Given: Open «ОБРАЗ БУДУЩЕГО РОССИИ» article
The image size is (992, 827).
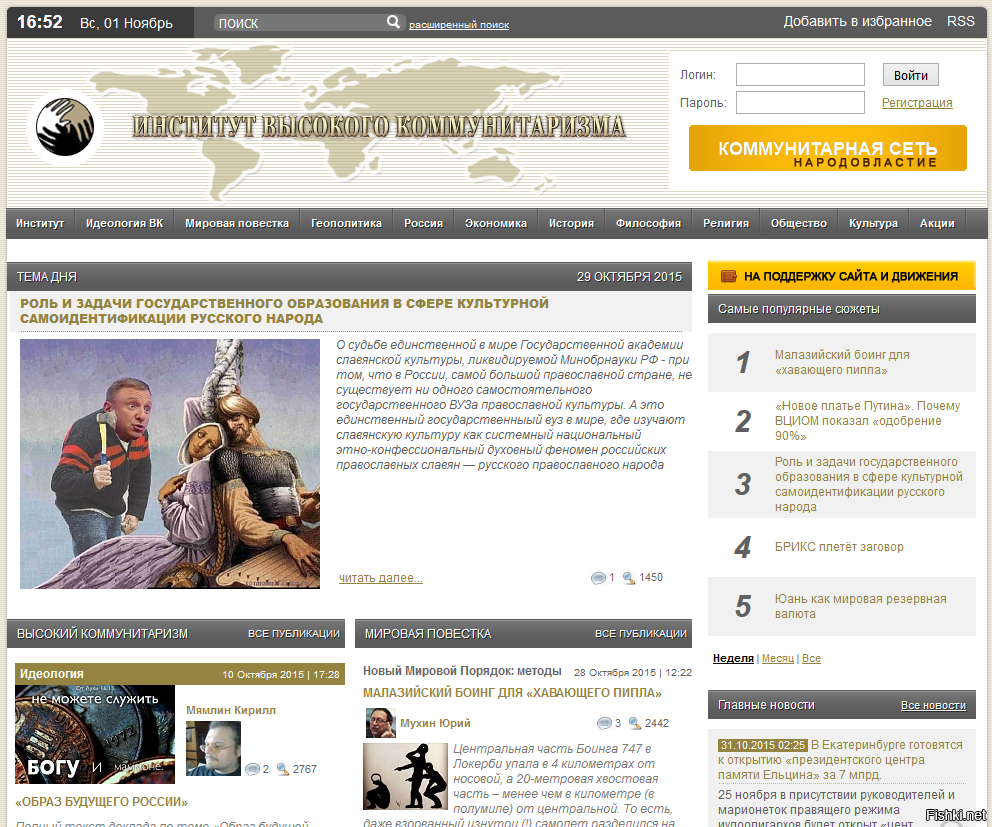Looking at the screenshot, I should (x=101, y=802).
